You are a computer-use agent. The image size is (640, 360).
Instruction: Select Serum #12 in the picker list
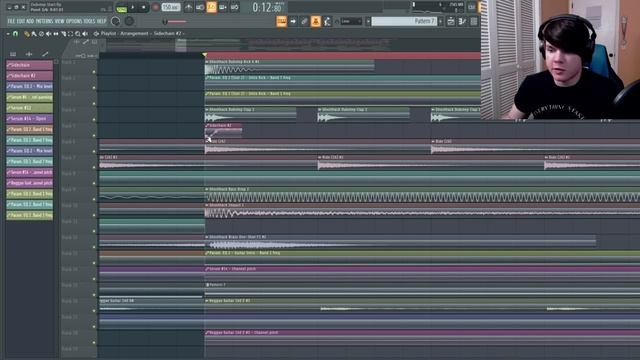(29, 108)
